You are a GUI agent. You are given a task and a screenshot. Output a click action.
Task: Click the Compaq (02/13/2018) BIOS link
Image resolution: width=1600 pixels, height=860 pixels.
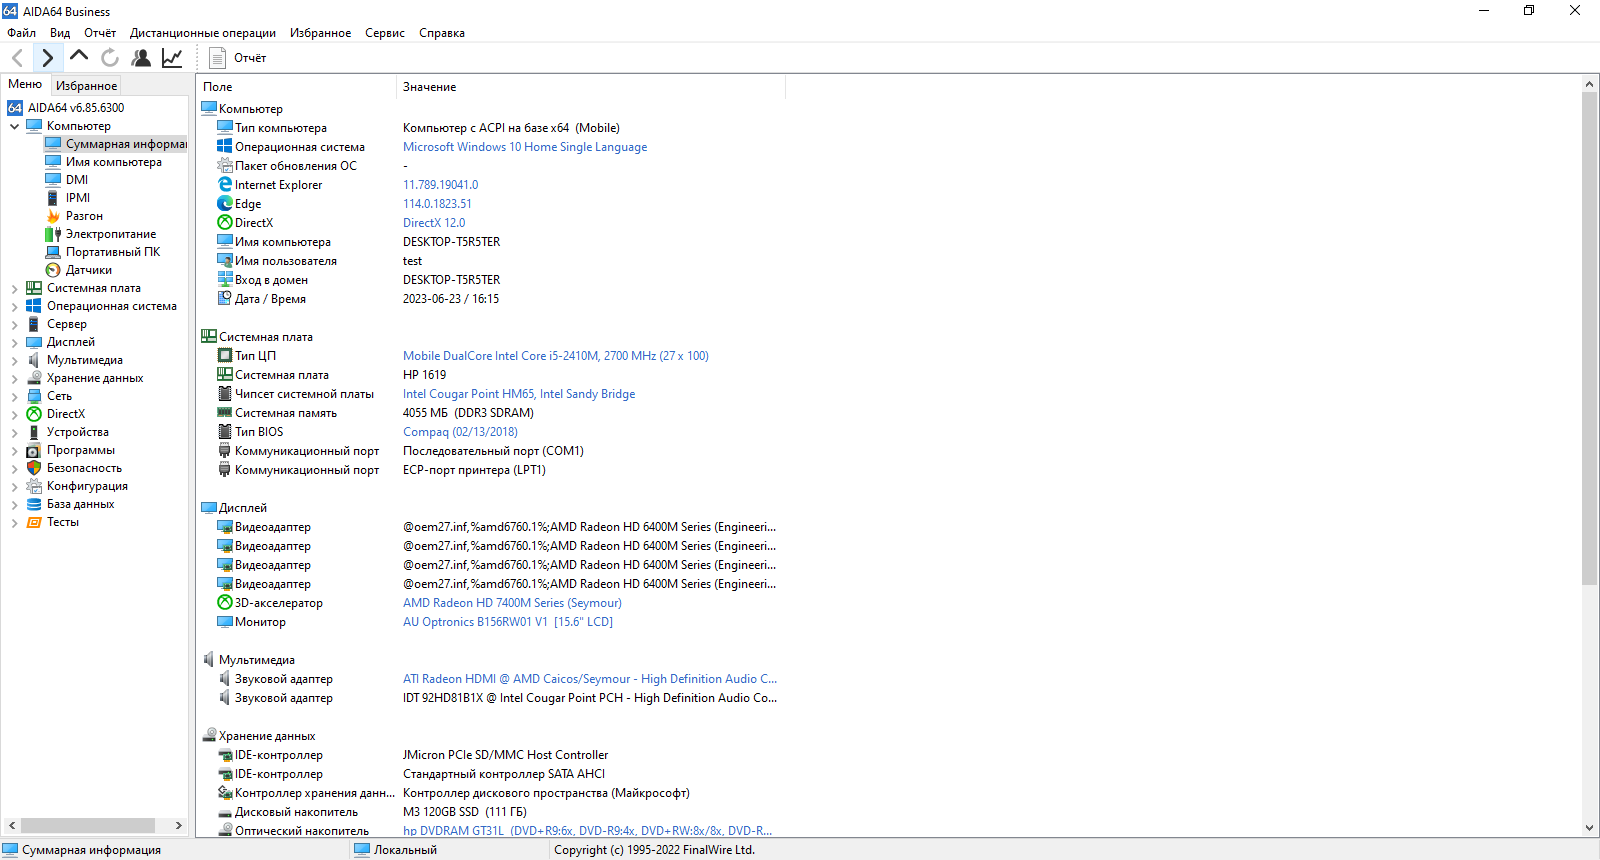[460, 432]
